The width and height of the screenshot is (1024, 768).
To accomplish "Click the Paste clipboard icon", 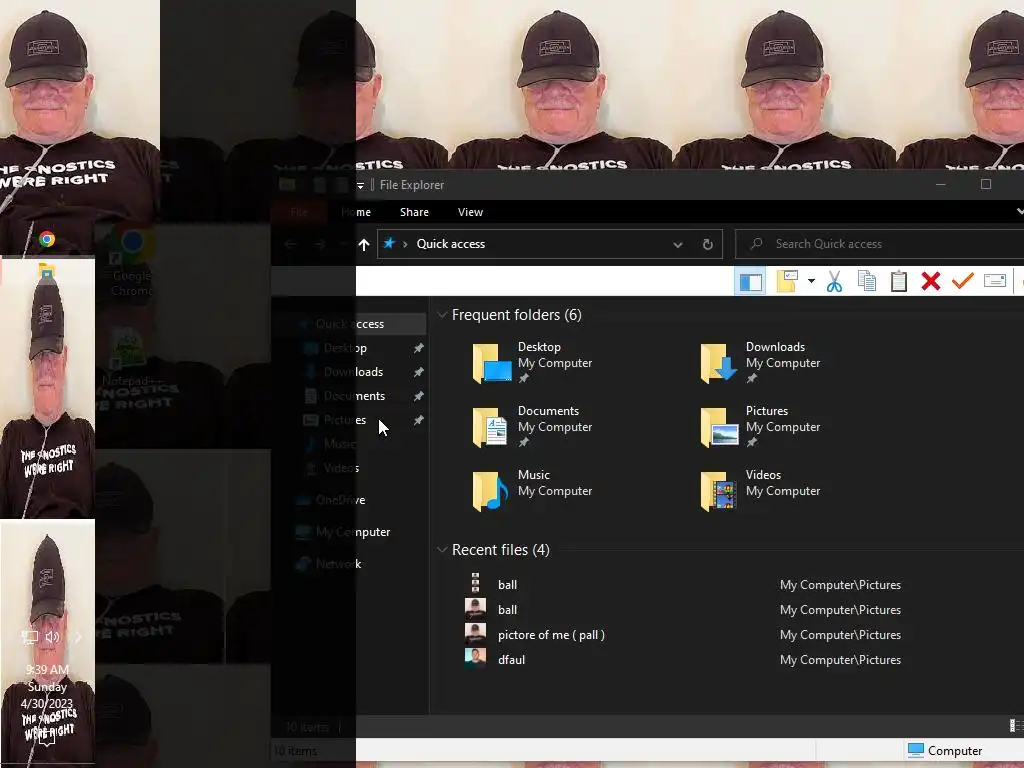I will point(899,281).
